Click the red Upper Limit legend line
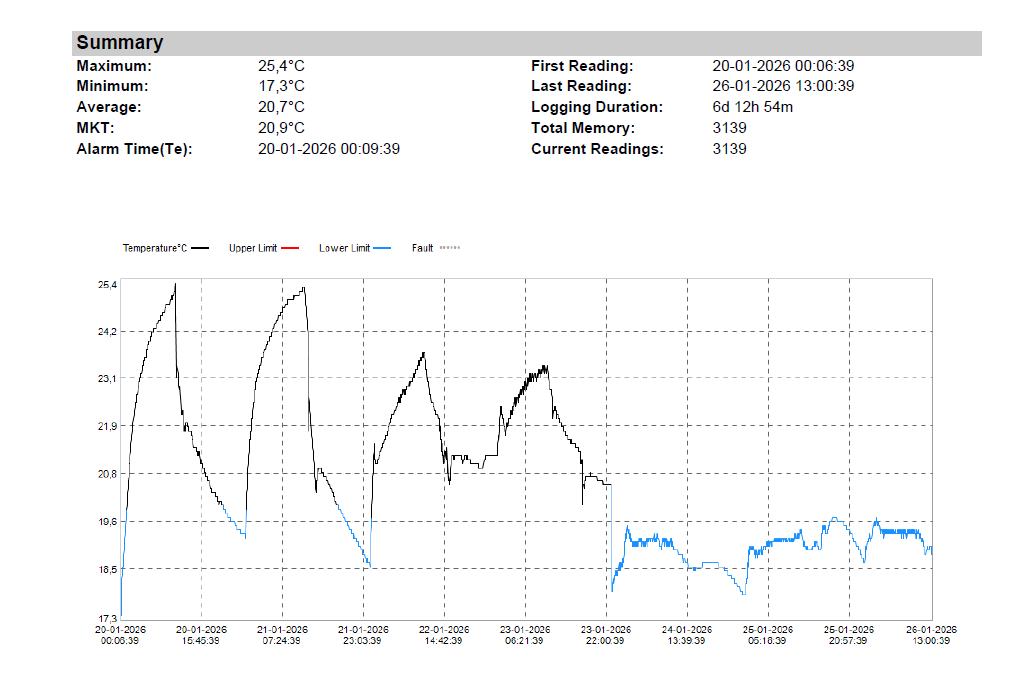Viewport: 1024px width, 692px height. click(x=291, y=248)
